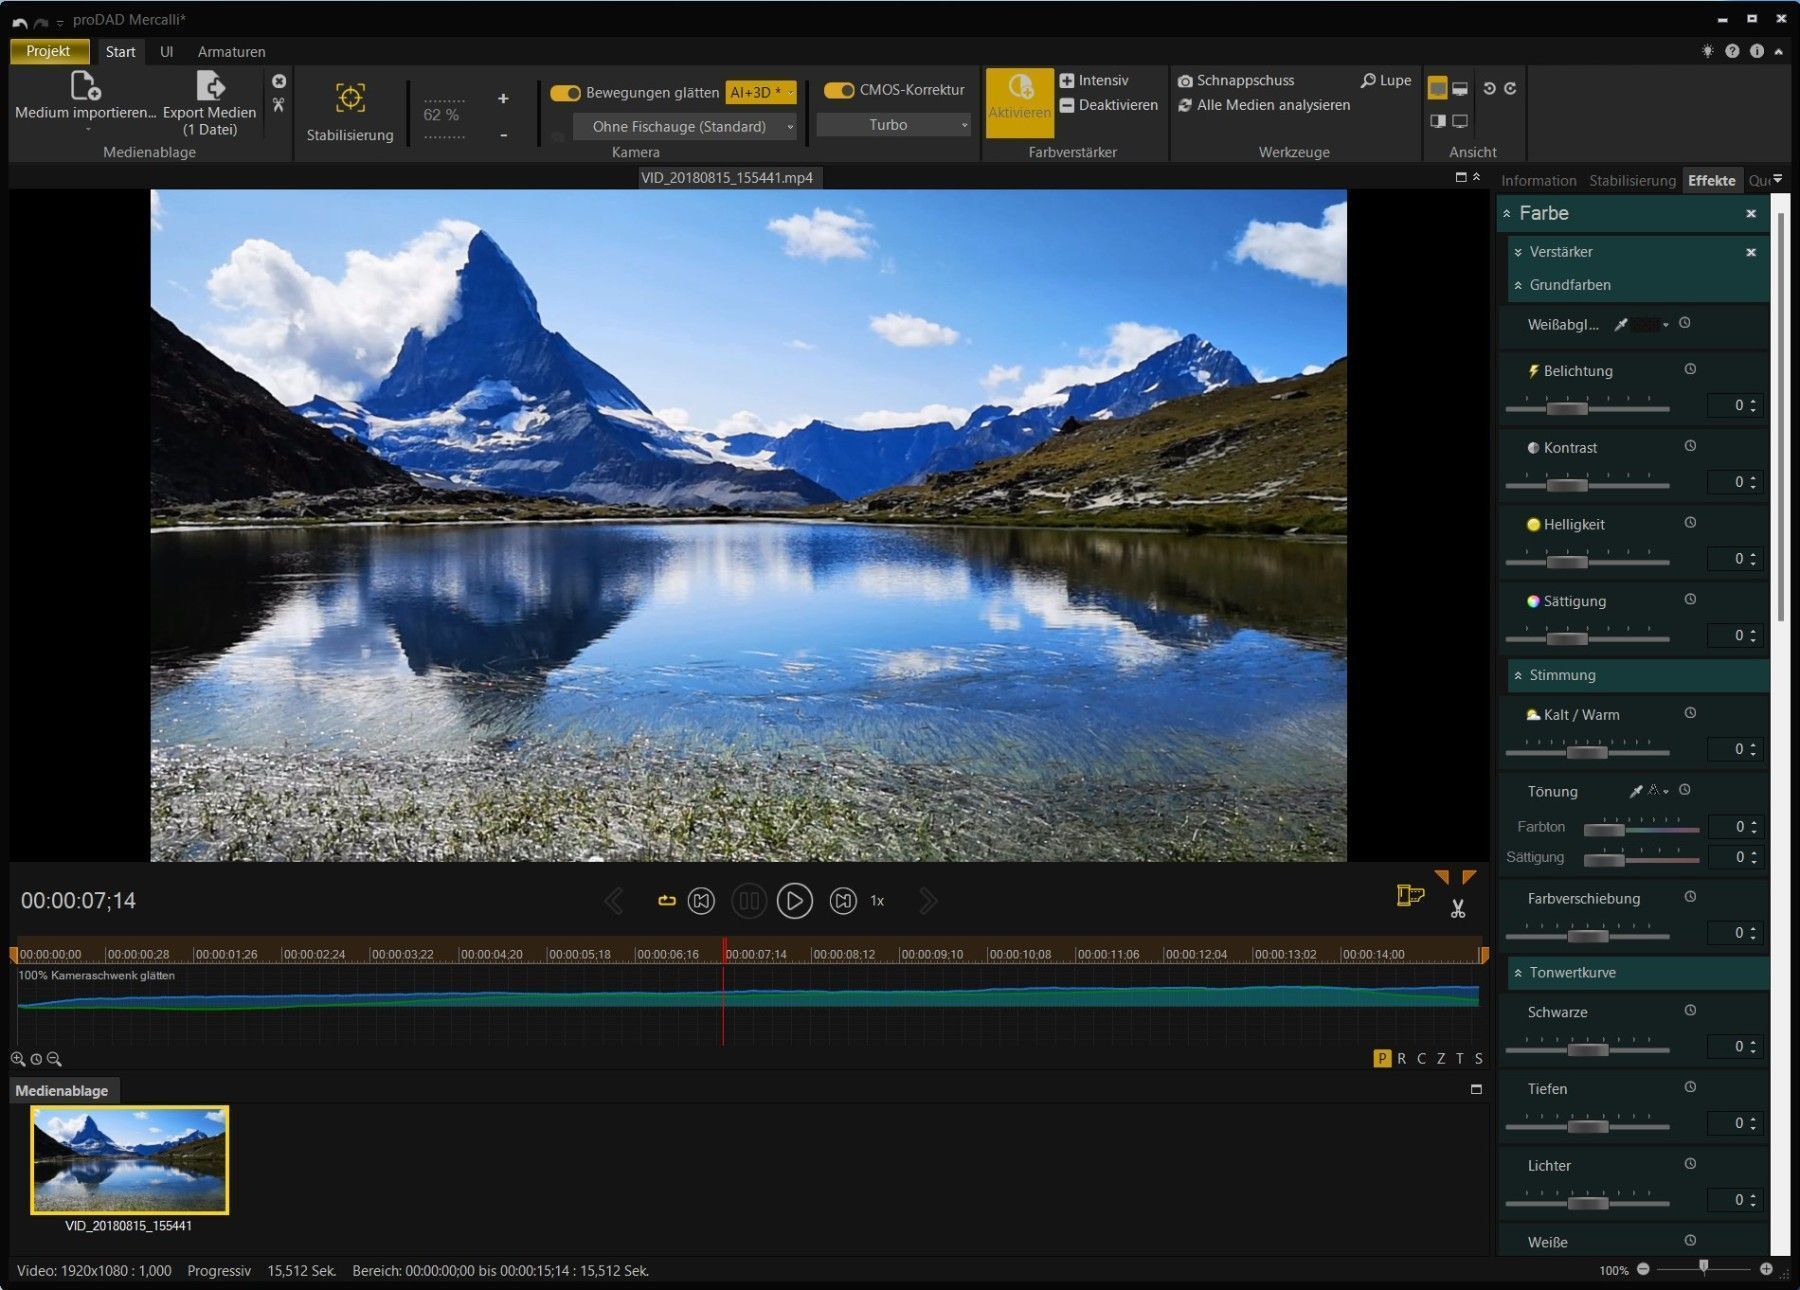Click the scissors cut icon by the timeline
This screenshot has width=1800, height=1290.
[1458, 909]
